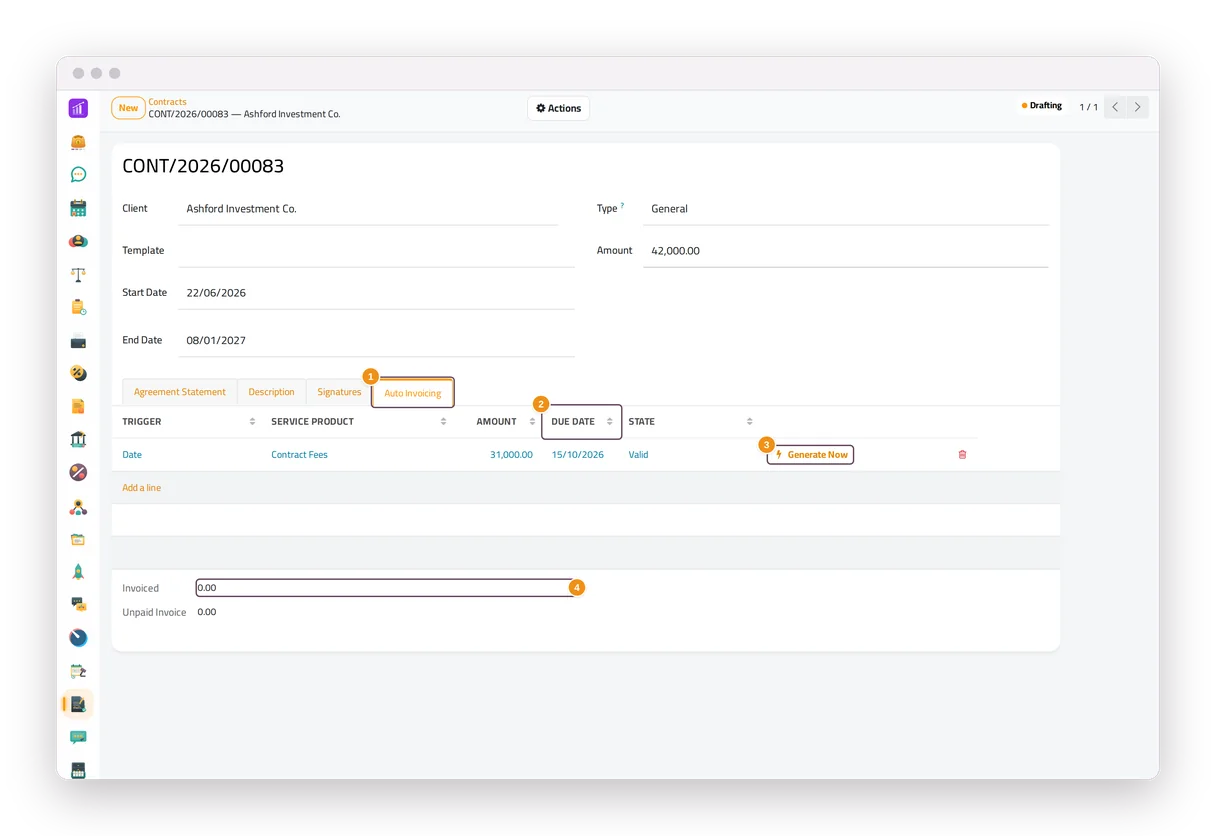1216x836 pixels.
Task: Sort by the Amount column arrows
Action: (531, 422)
